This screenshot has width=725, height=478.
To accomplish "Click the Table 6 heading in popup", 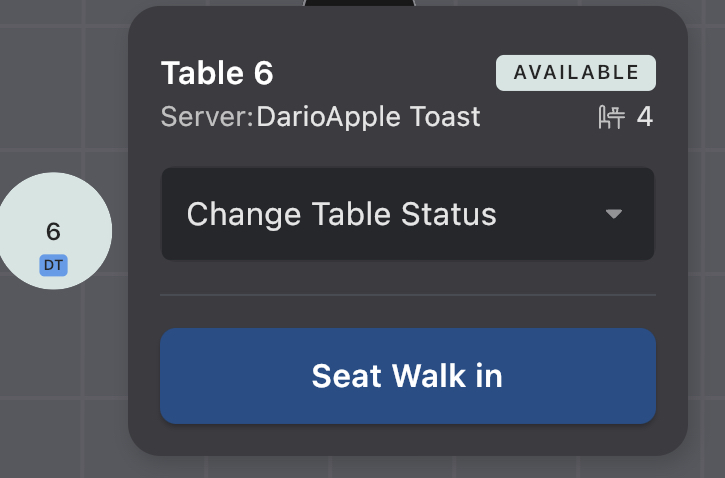I will click(x=217, y=74).
